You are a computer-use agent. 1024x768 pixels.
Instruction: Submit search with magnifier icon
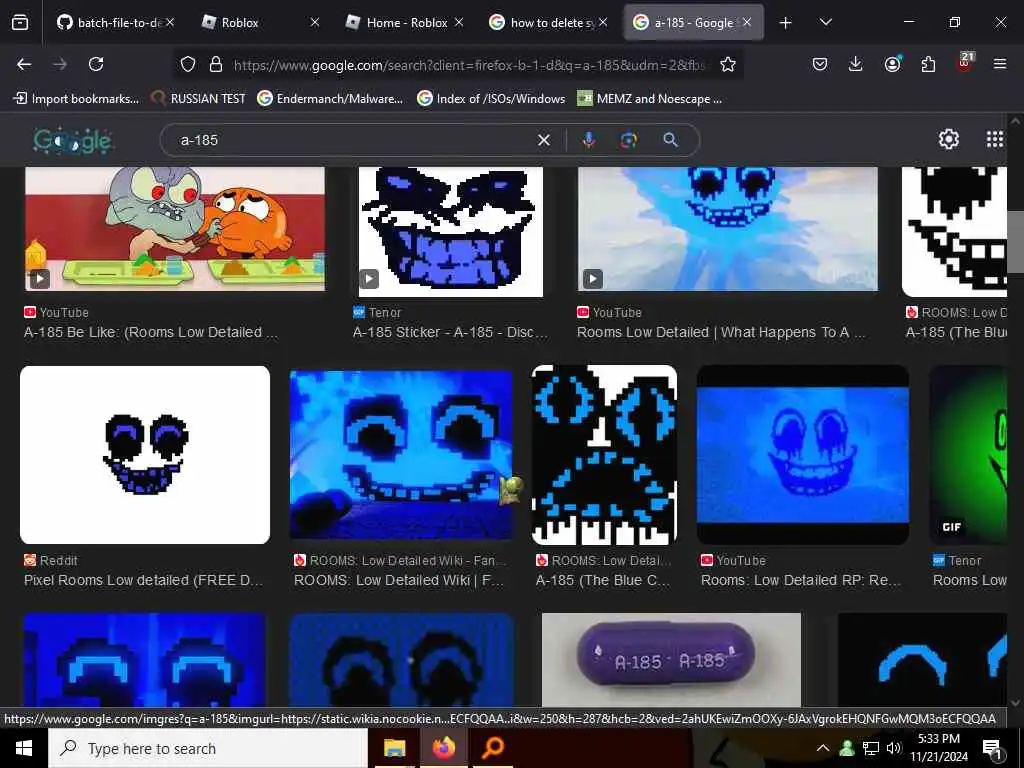670,140
